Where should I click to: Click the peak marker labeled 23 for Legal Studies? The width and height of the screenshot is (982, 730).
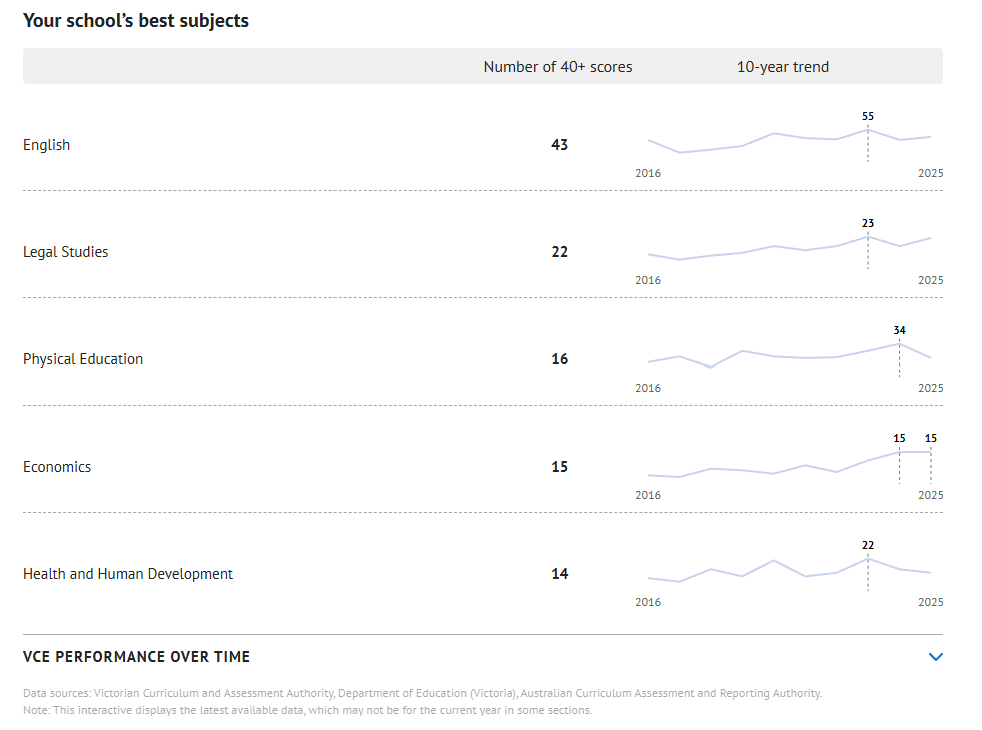pyautogui.click(x=868, y=223)
